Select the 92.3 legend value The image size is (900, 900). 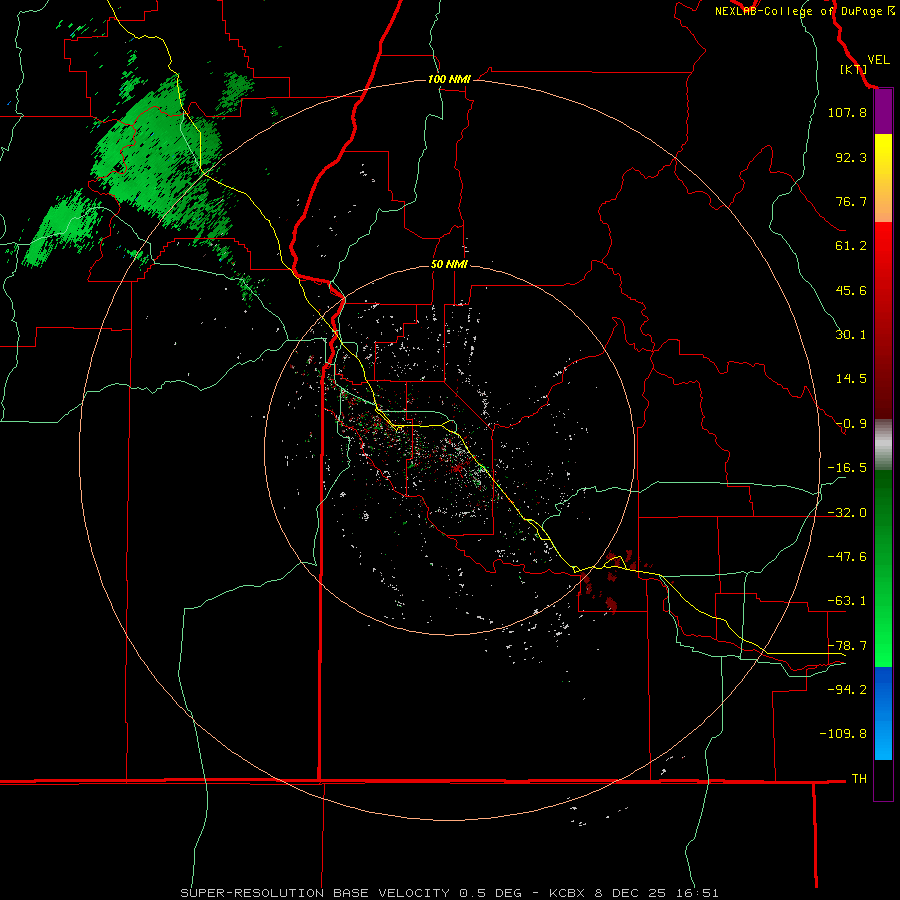851,157
